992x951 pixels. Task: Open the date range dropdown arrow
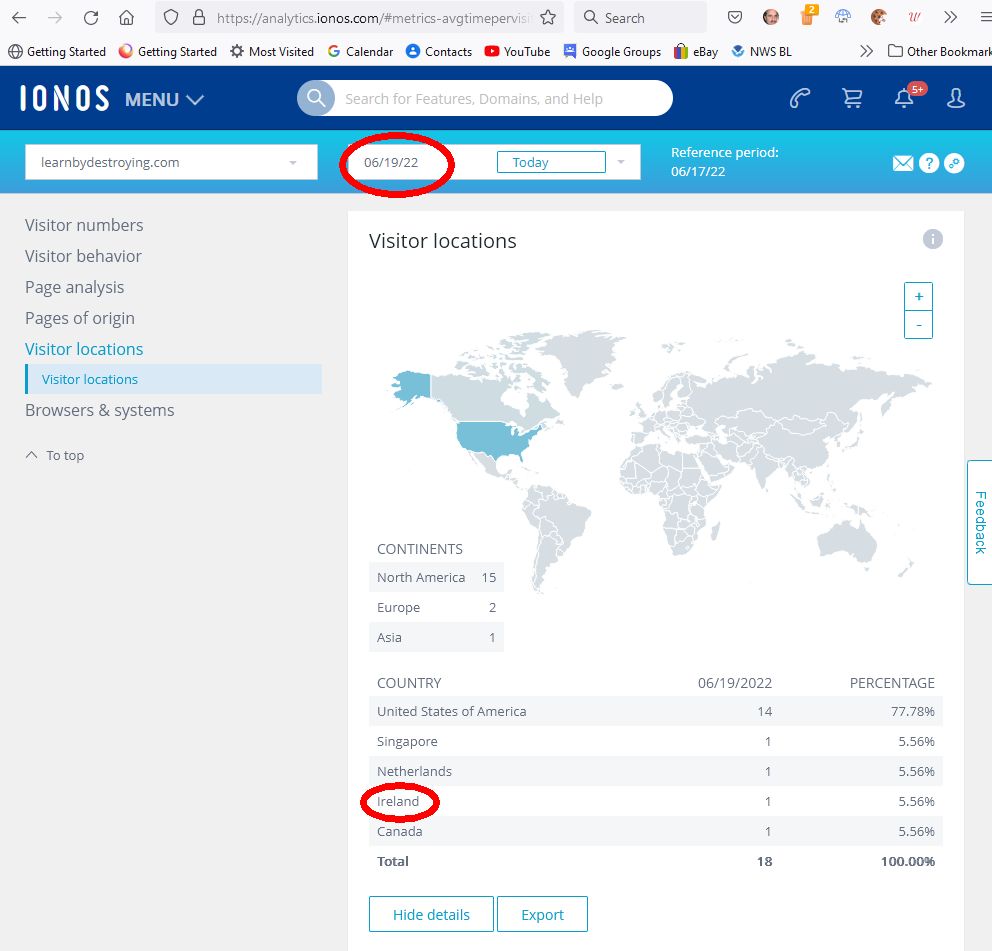[621, 163]
